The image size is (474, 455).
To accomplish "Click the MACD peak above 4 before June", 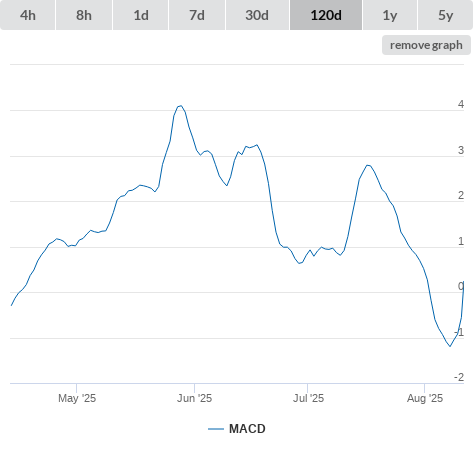I will tap(180, 106).
